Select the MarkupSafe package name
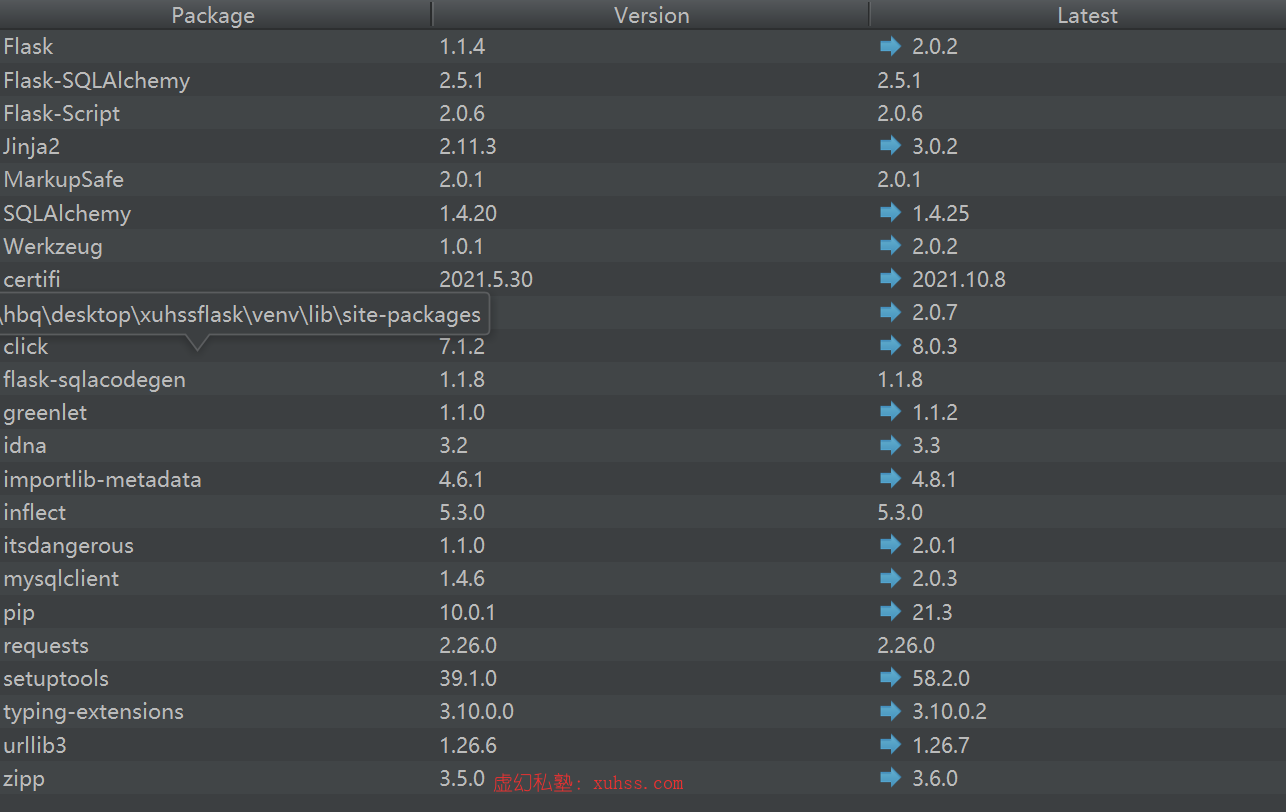Image resolution: width=1286 pixels, height=812 pixels. (64, 180)
